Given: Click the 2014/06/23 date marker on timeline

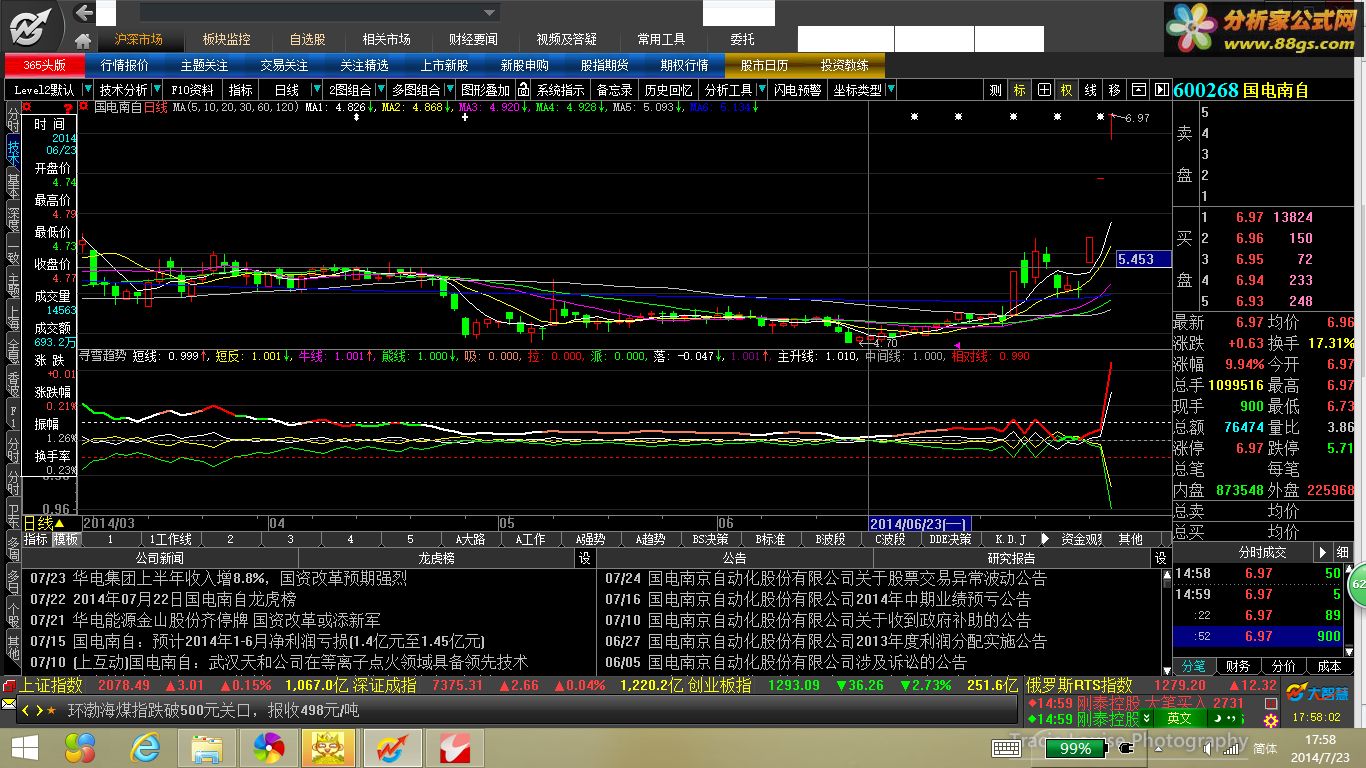Looking at the screenshot, I should pyautogui.click(x=917, y=523).
